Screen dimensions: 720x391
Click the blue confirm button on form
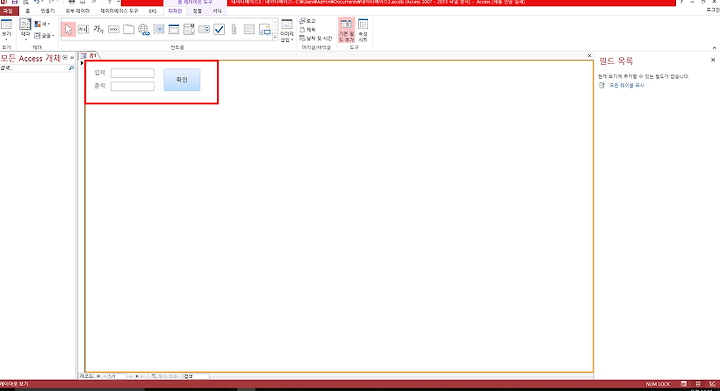(x=182, y=80)
